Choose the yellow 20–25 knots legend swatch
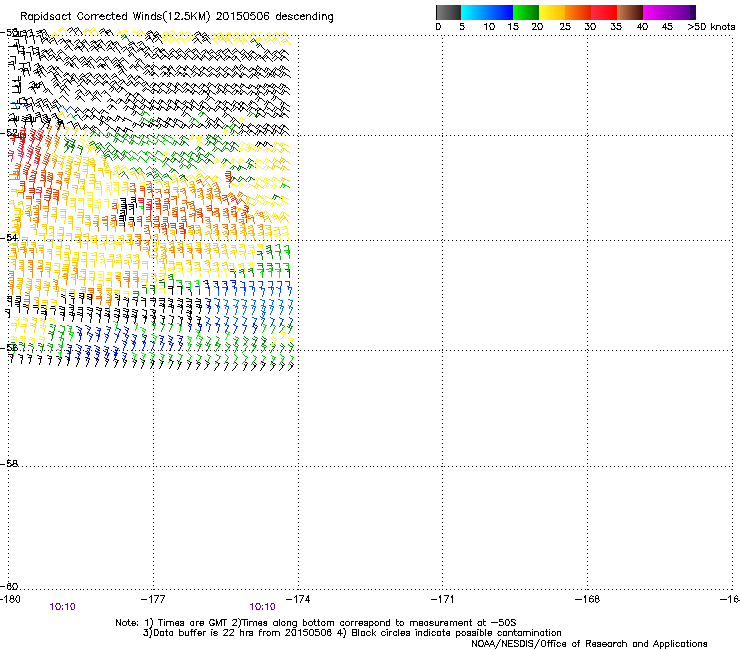740x650 pixels. pos(552,12)
